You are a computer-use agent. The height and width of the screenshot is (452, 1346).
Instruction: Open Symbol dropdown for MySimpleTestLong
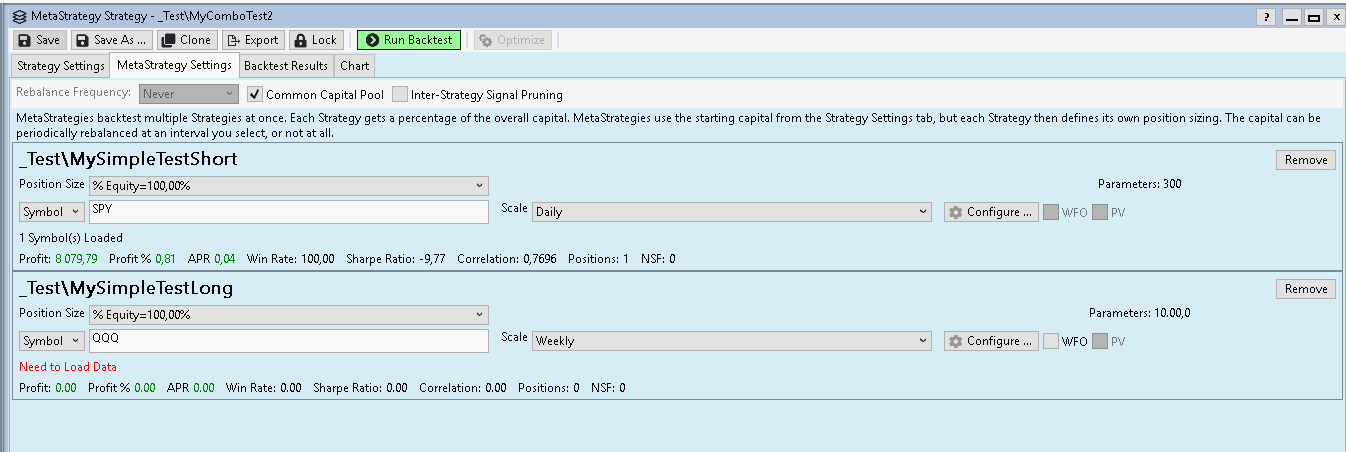[x=52, y=341]
